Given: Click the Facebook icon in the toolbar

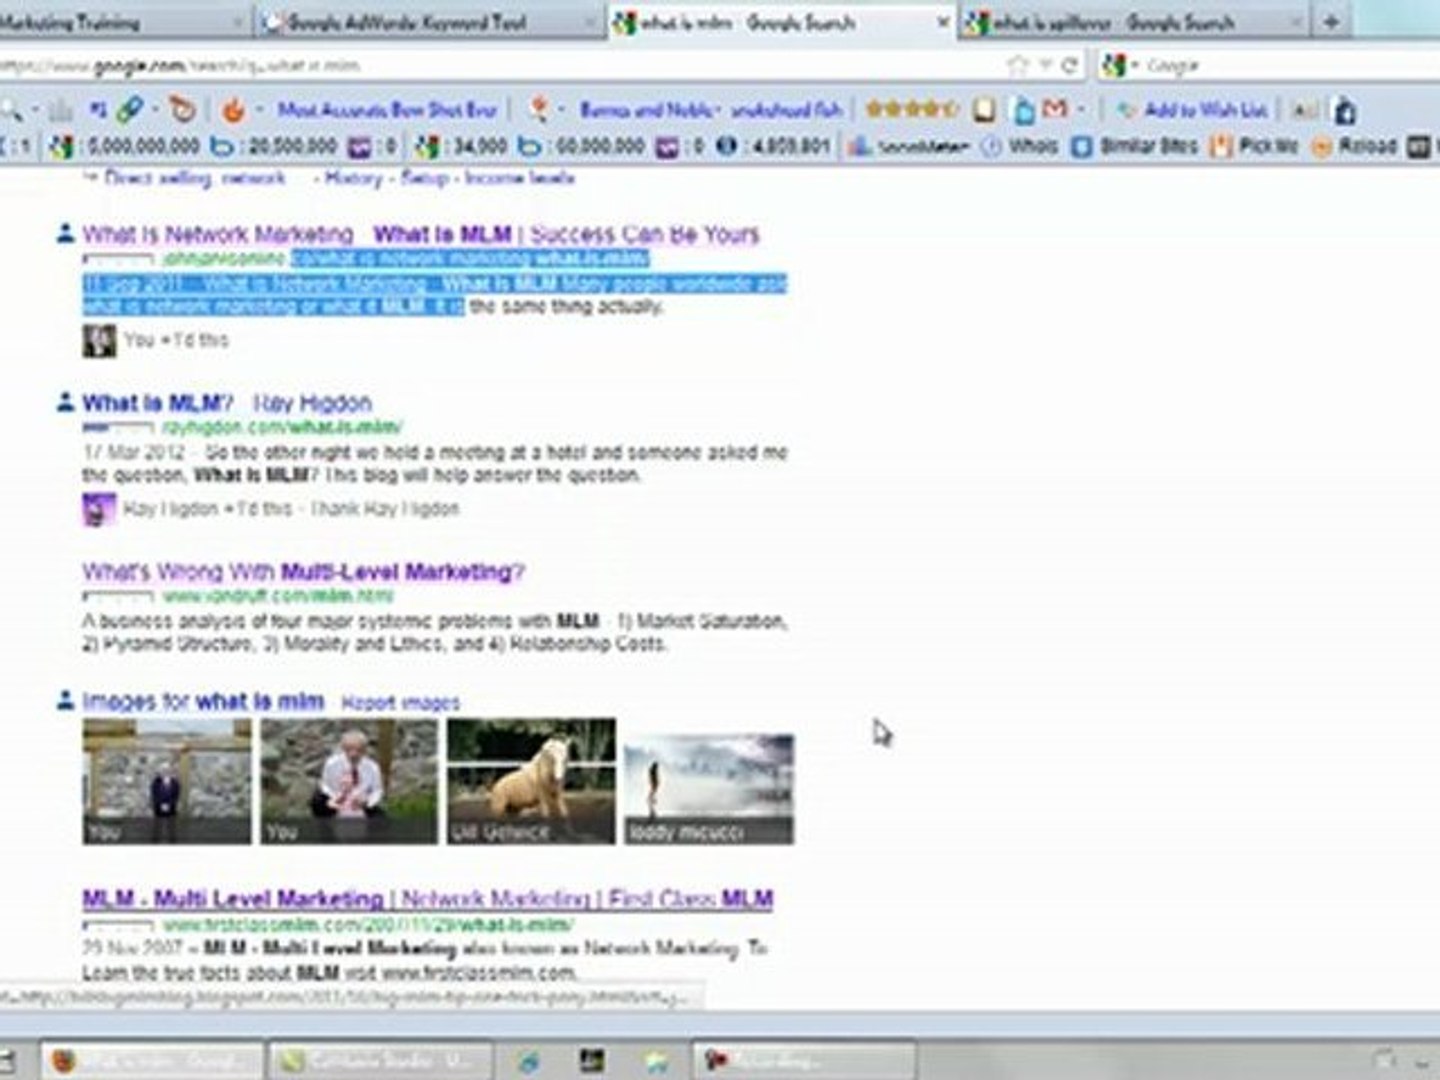Looking at the screenshot, I should pyautogui.click(x=1346, y=110).
